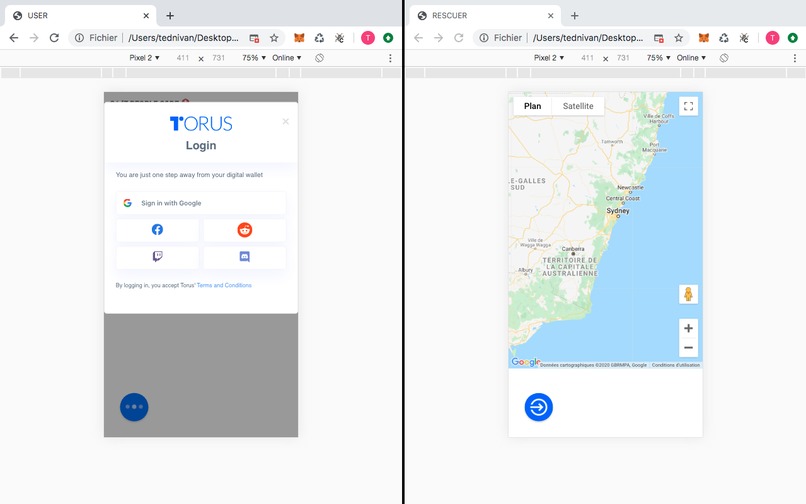Click recycle extension icon in USER window
The height and width of the screenshot is (504, 806).
click(319, 38)
